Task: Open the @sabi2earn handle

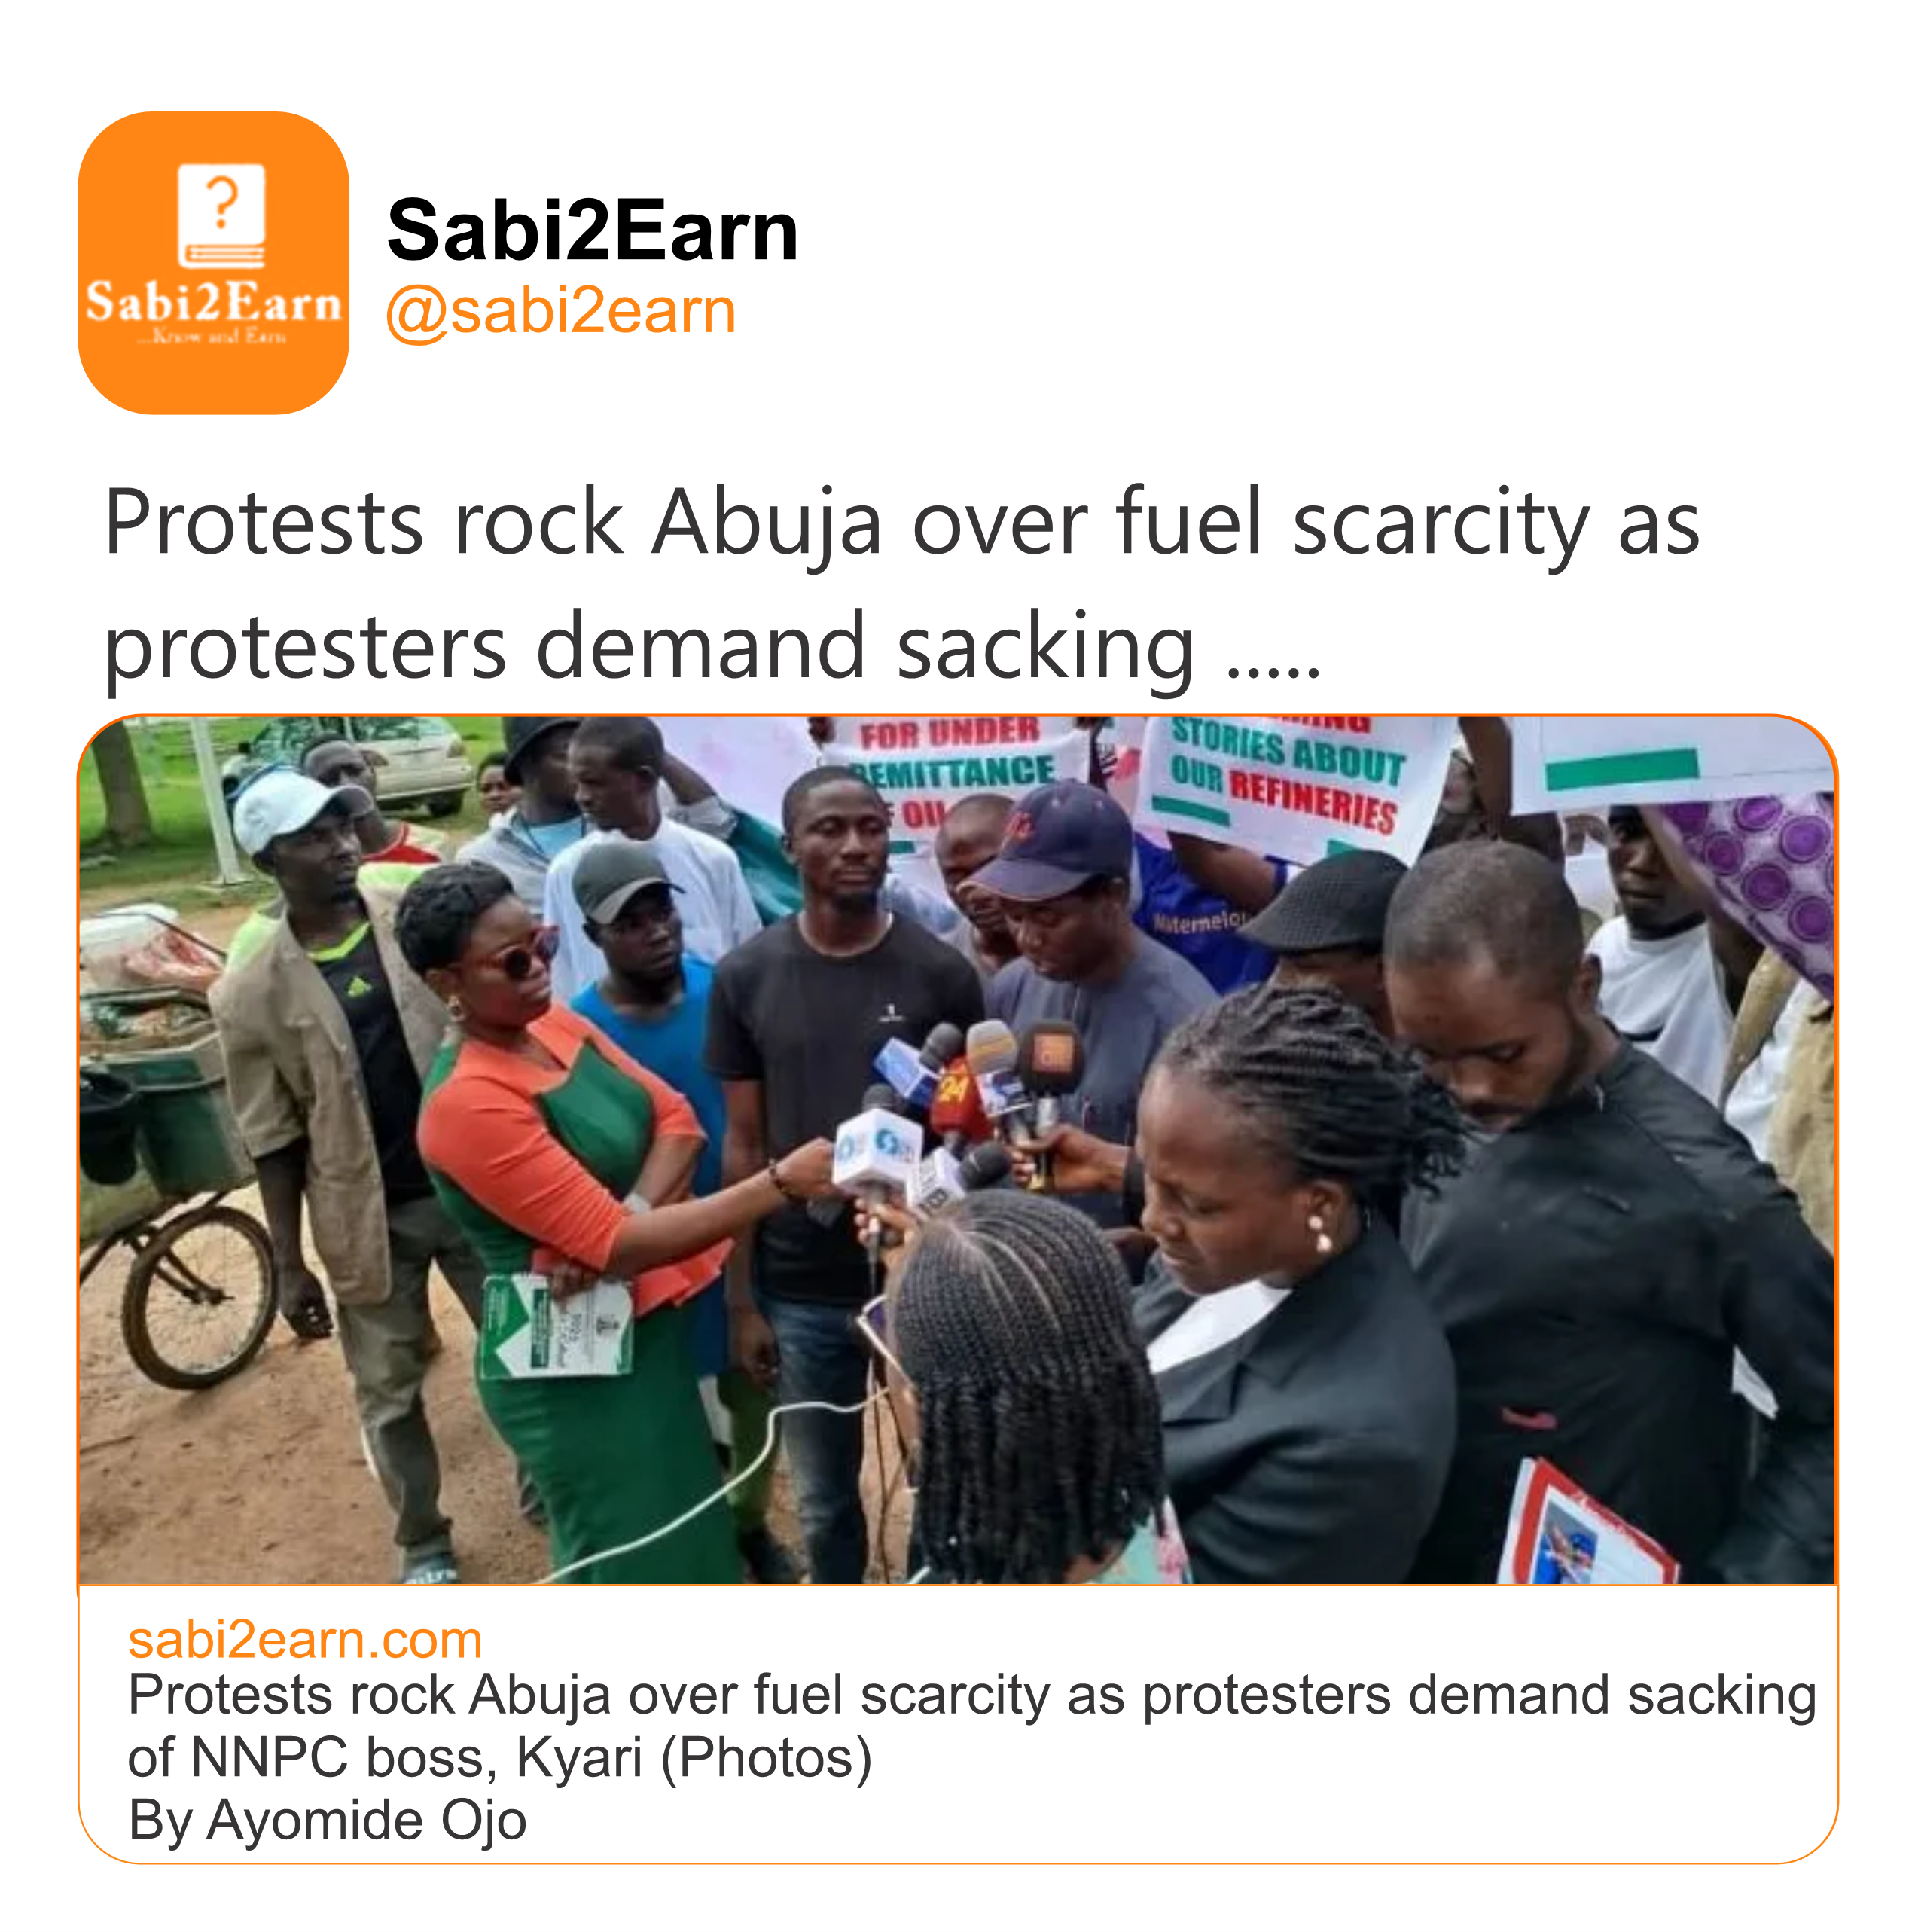Action: coord(560,311)
